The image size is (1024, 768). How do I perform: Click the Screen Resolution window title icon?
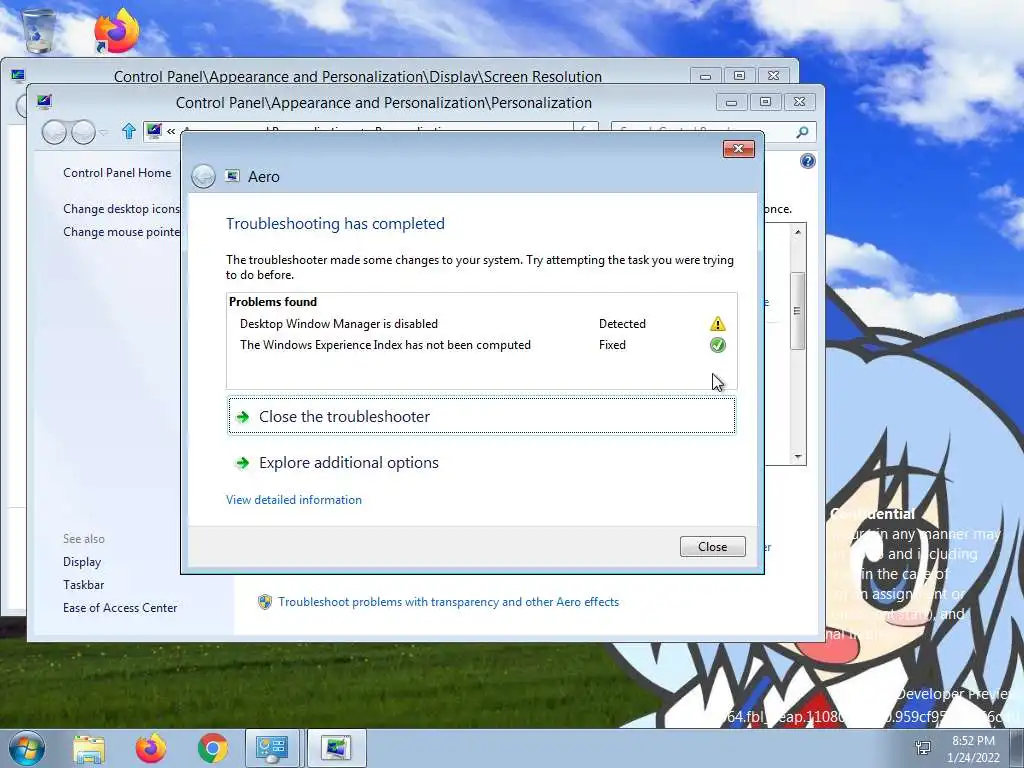coord(18,76)
